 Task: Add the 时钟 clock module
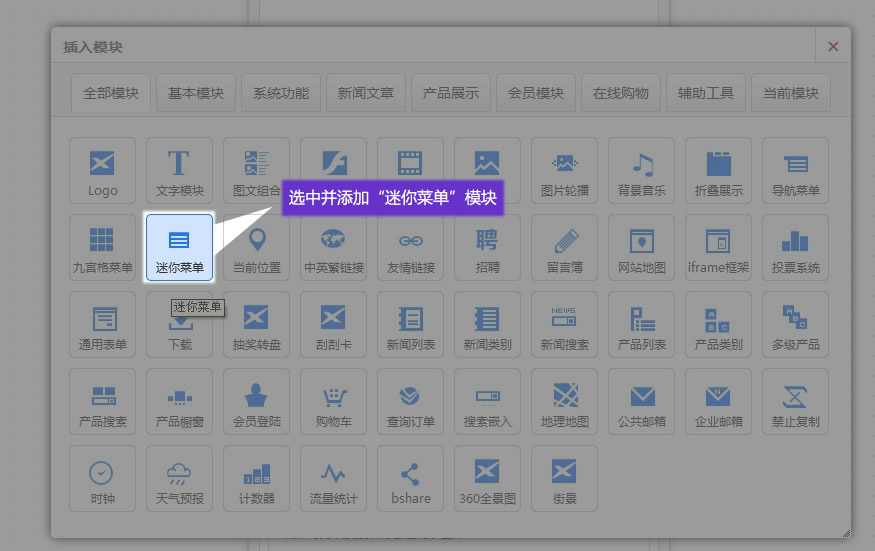(102, 478)
